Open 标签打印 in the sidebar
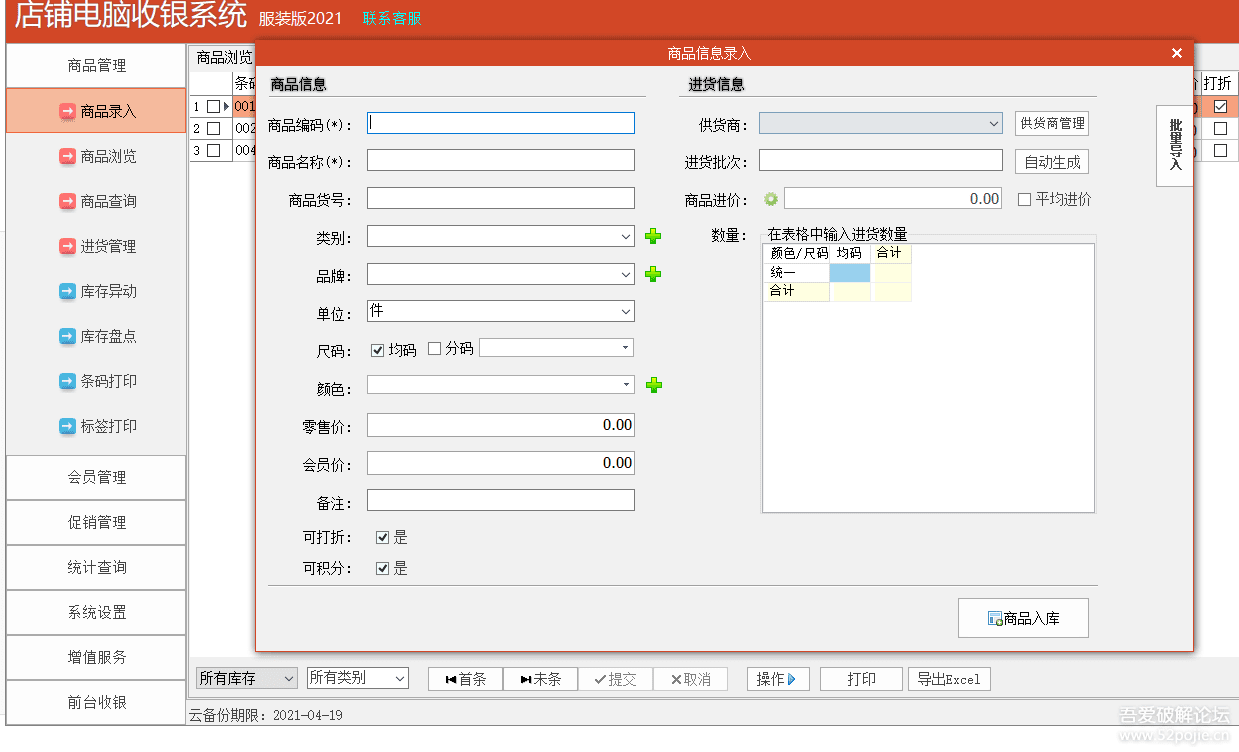Image resolution: width=1239 pixels, height=752 pixels. pos(96,426)
